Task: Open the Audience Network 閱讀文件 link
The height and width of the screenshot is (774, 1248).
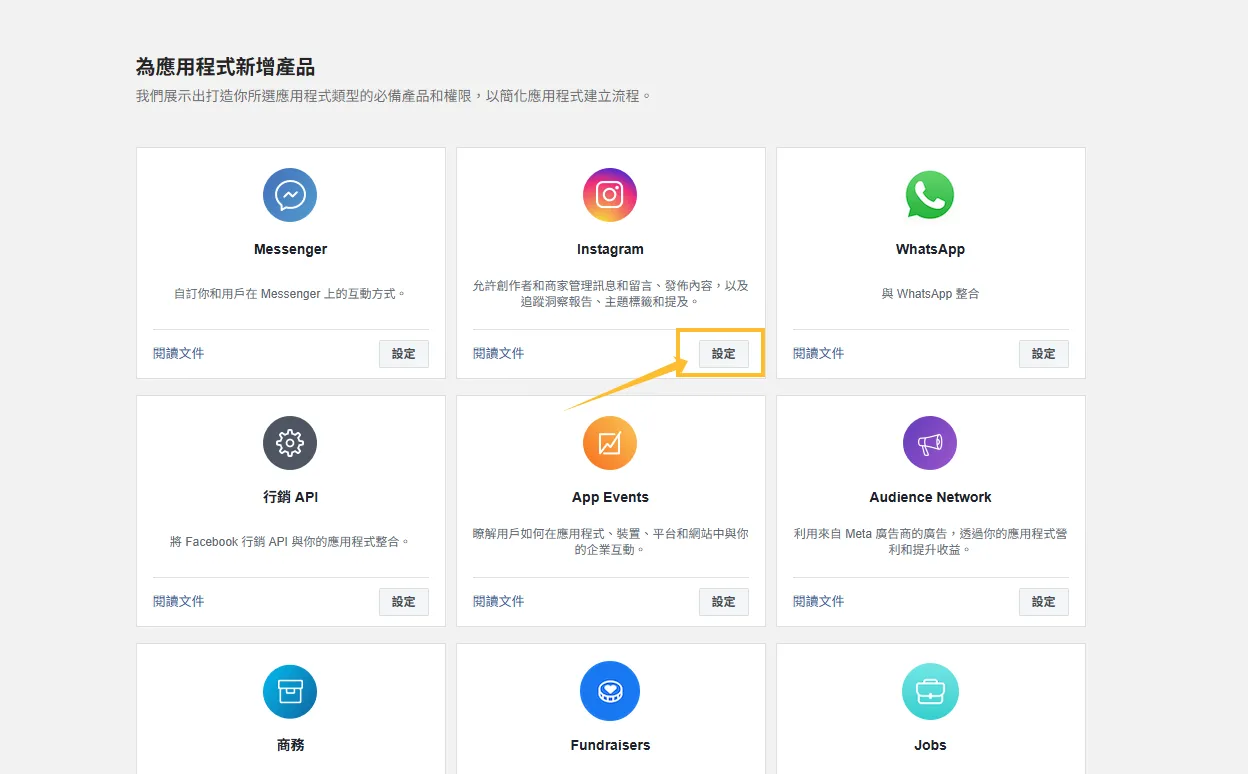Action: point(818,601)
